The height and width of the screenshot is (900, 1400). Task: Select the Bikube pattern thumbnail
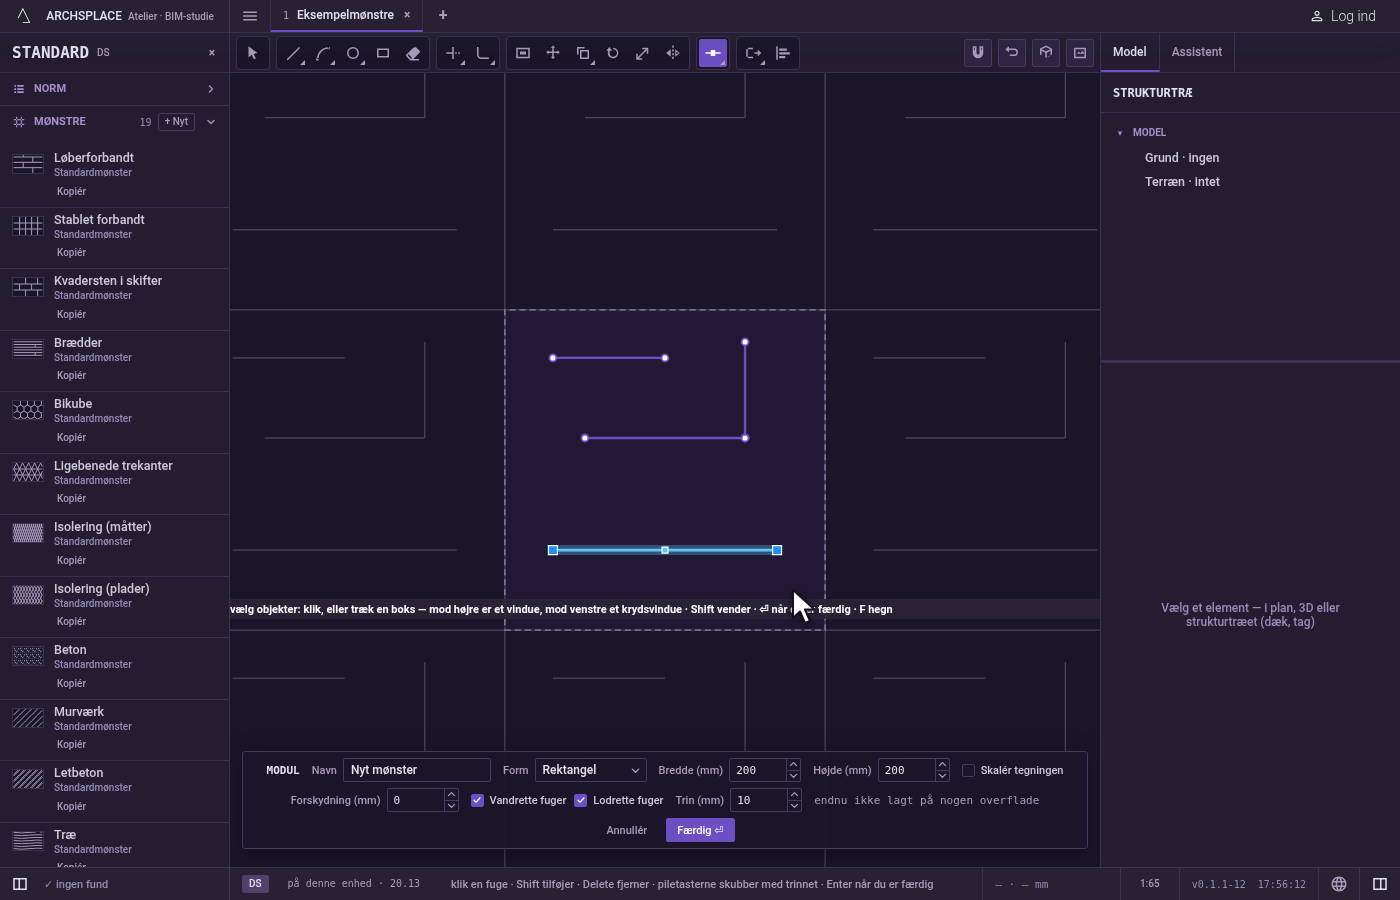click(x=28, y=410)
